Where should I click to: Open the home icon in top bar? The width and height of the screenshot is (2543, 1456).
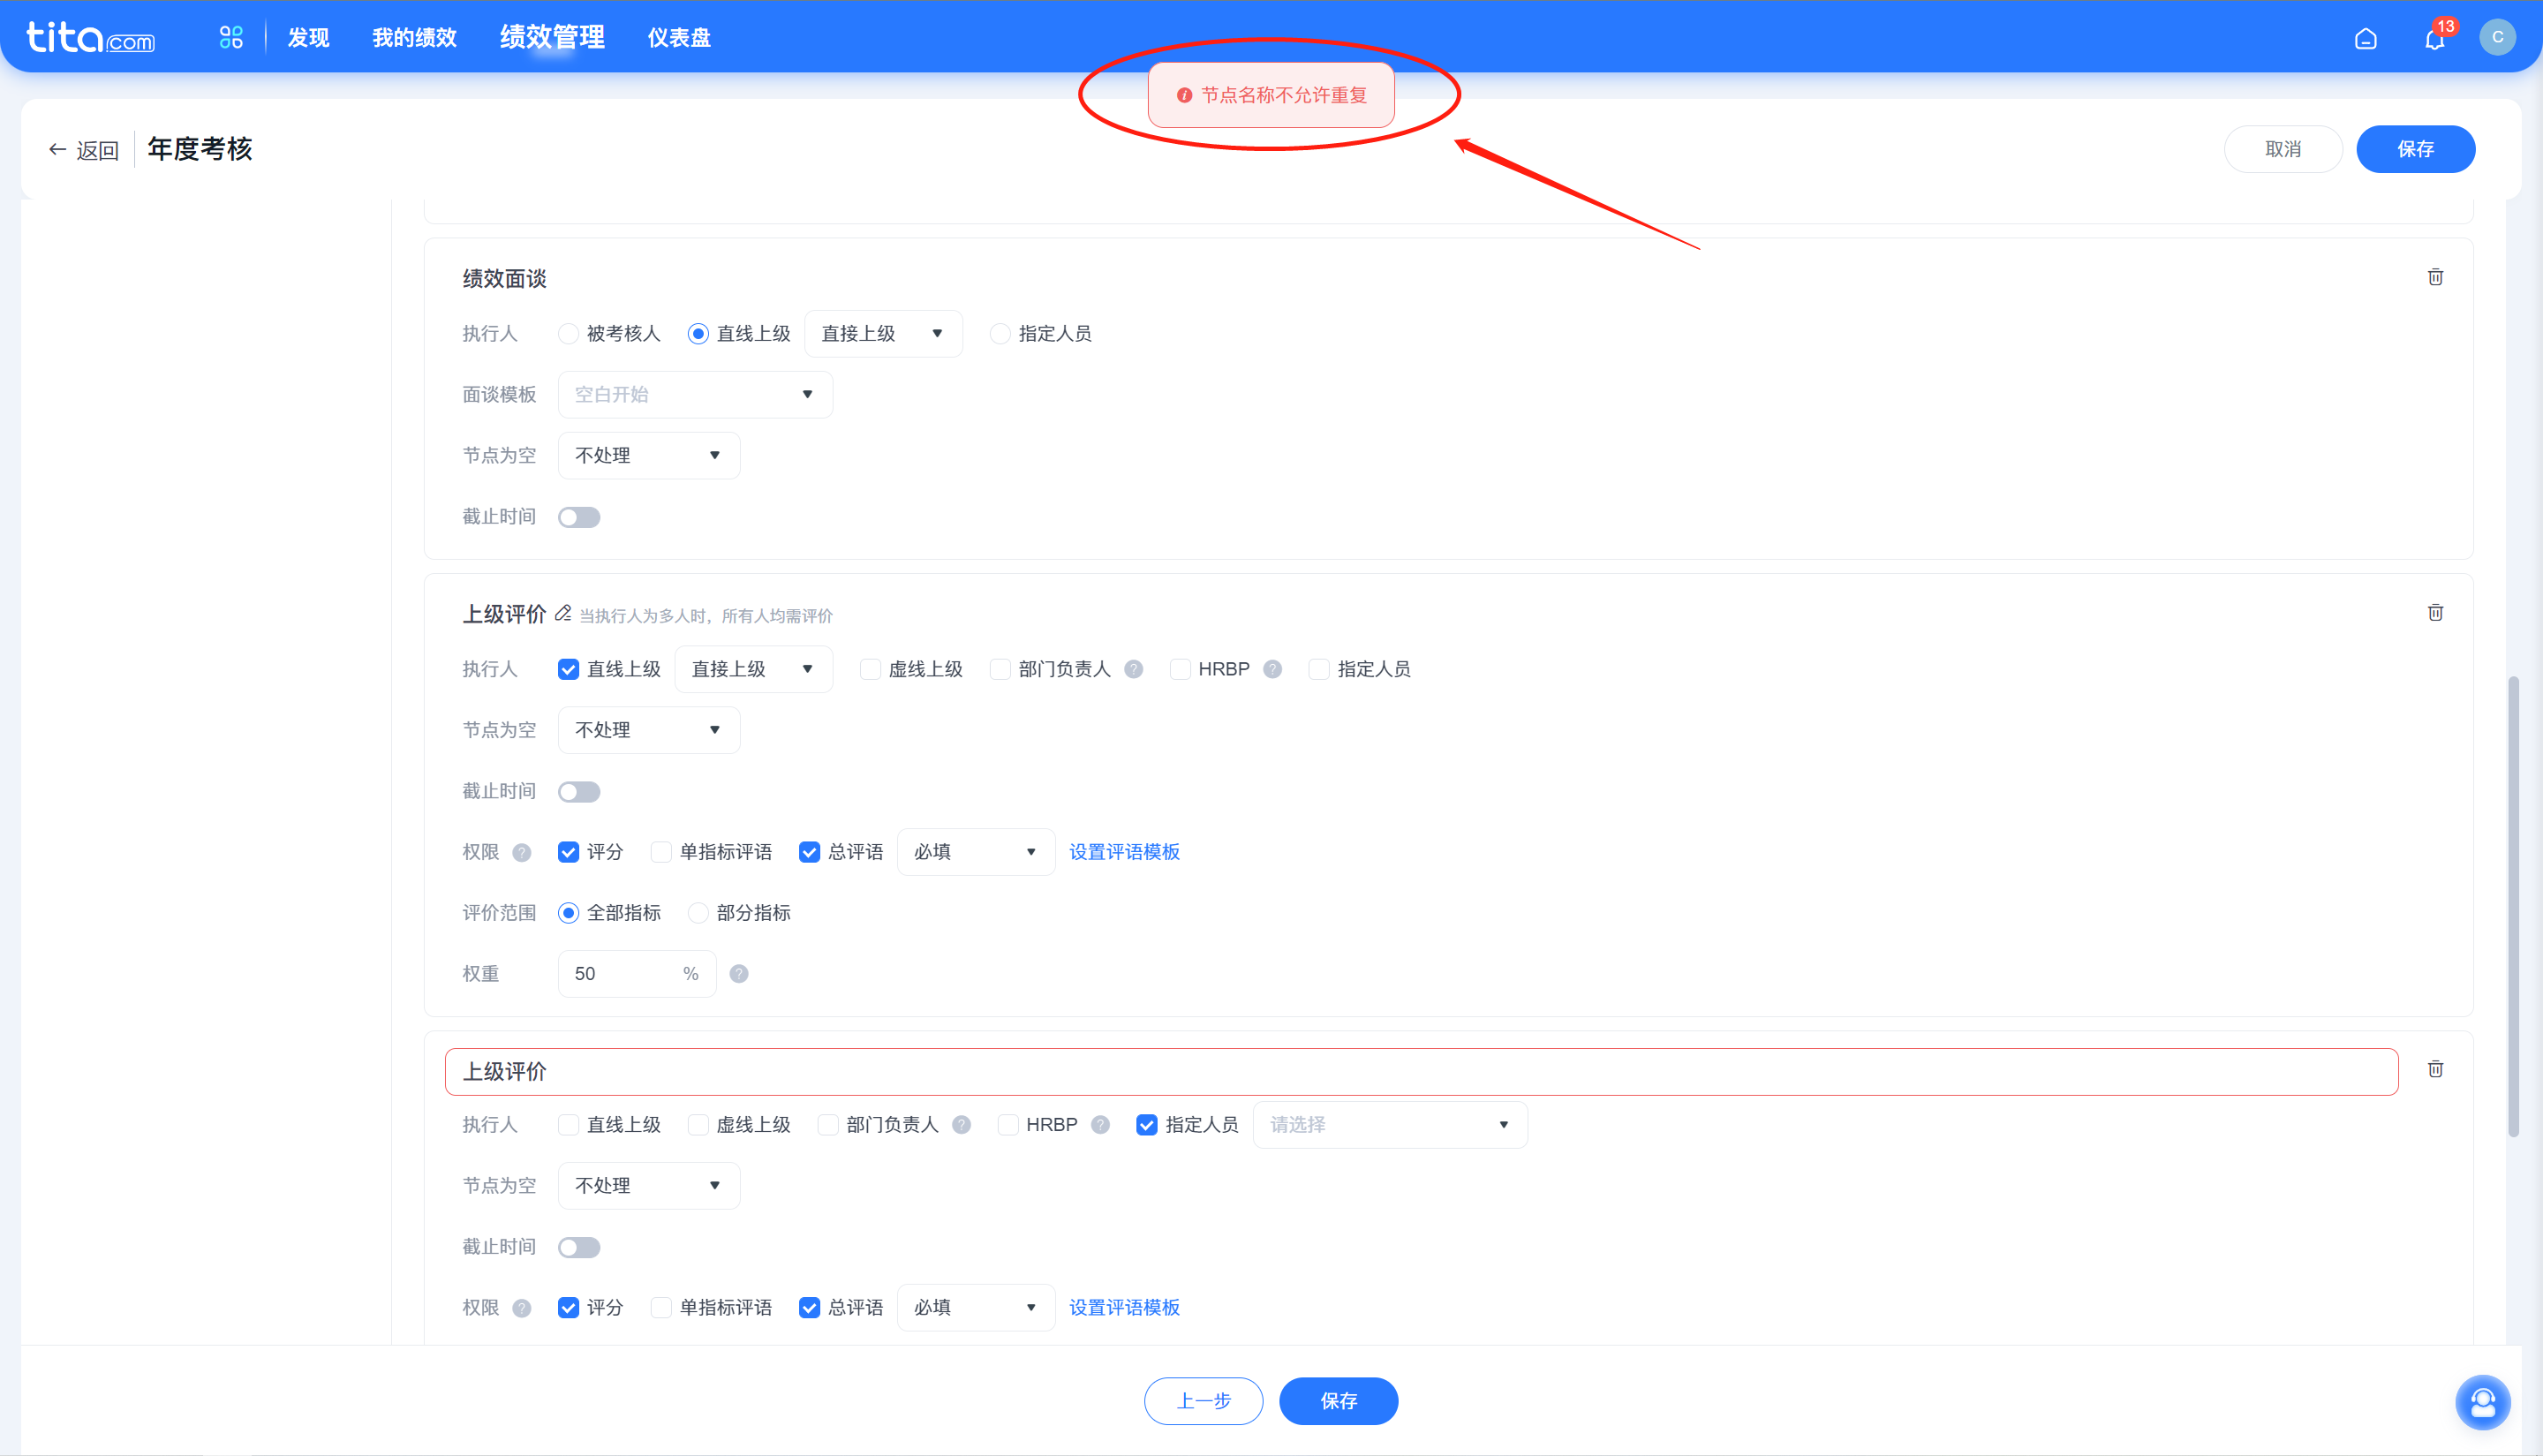click(x=2365, y=38)
